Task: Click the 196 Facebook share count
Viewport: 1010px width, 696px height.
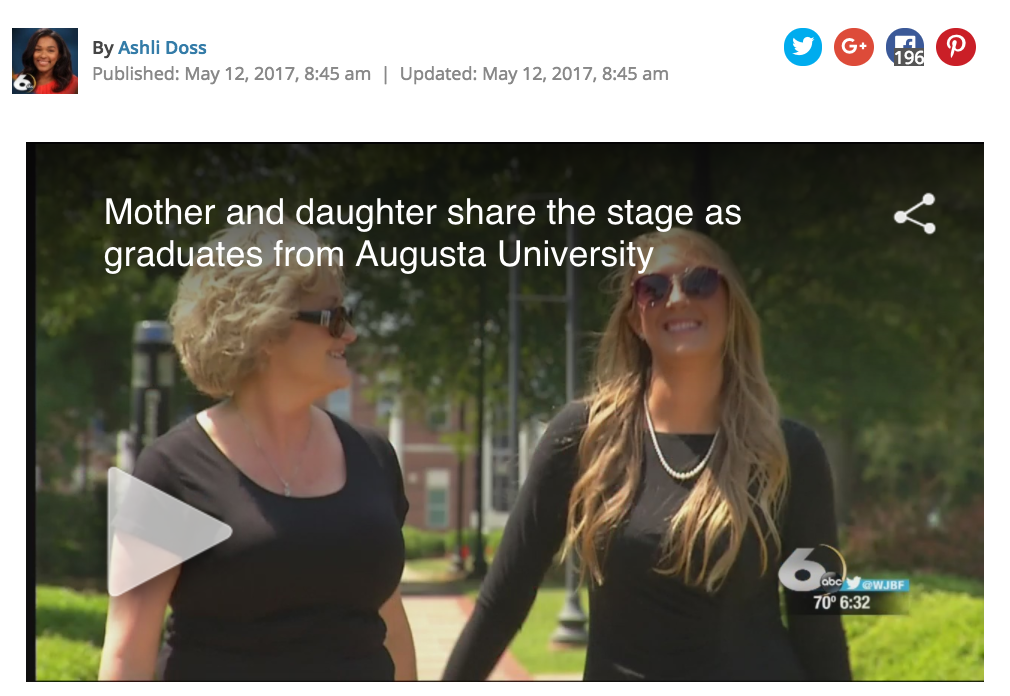Action: (909, 58)
